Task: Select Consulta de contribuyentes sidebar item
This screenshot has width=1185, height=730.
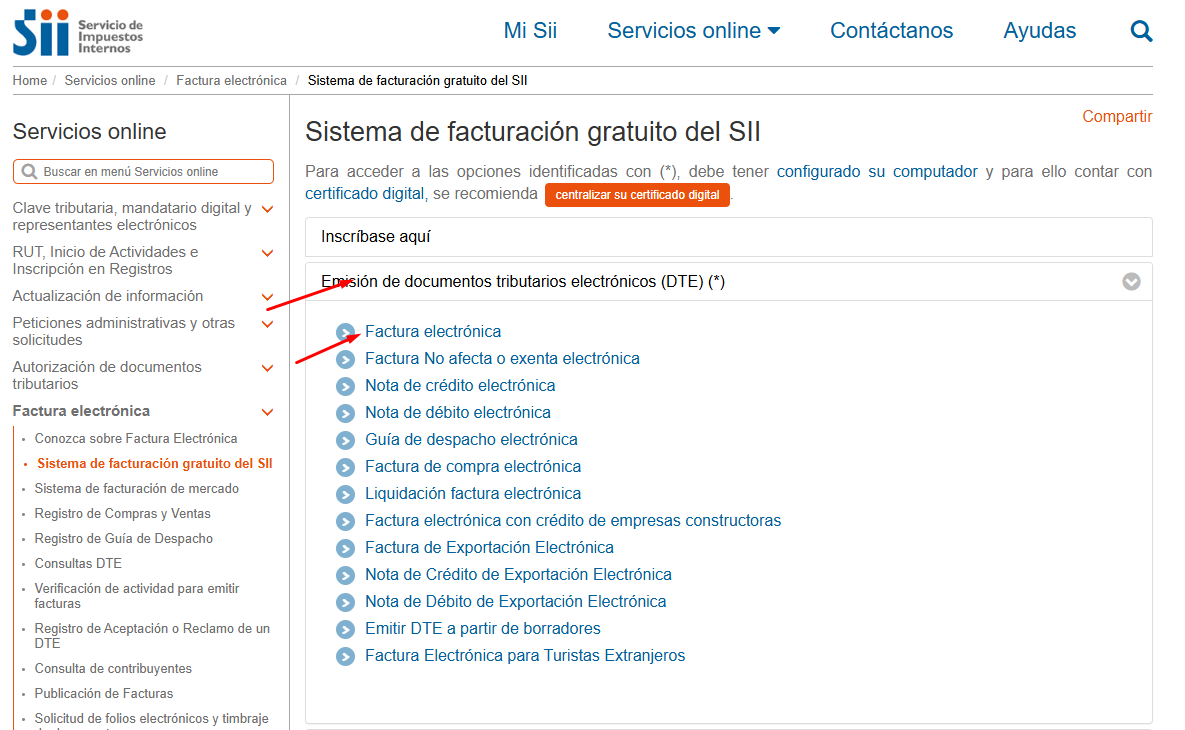Action: click(x=113, y=669)
